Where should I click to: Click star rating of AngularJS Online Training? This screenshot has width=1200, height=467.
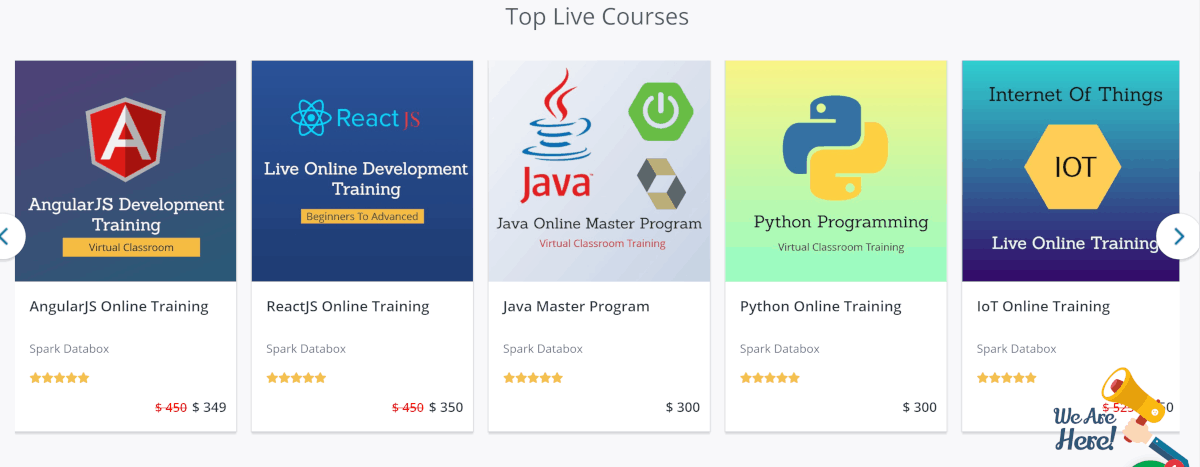(x=60, y=378)
